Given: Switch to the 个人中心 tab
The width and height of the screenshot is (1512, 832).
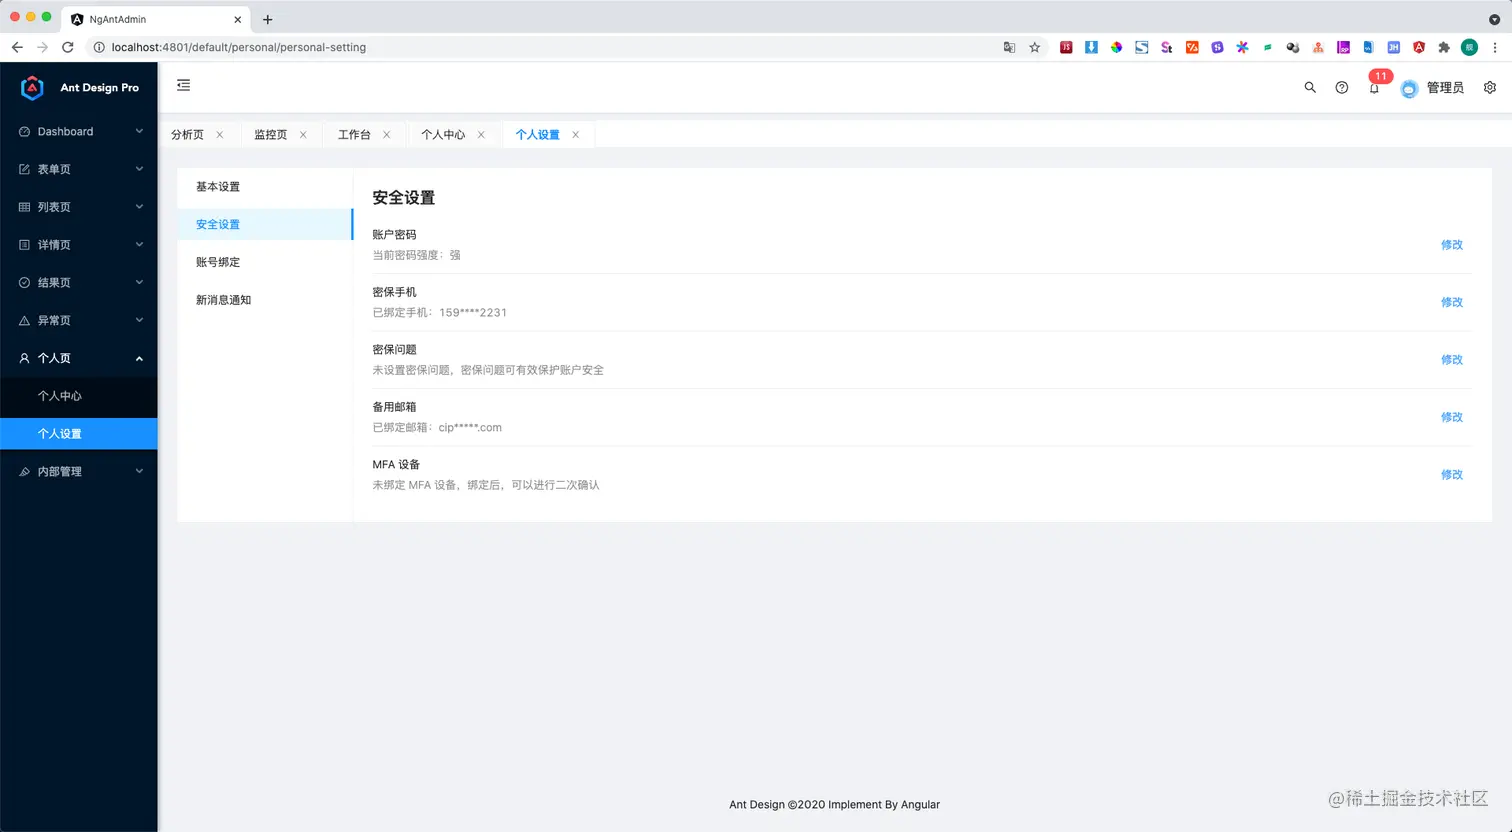Looking at the screenshot, I should [443, 135].
